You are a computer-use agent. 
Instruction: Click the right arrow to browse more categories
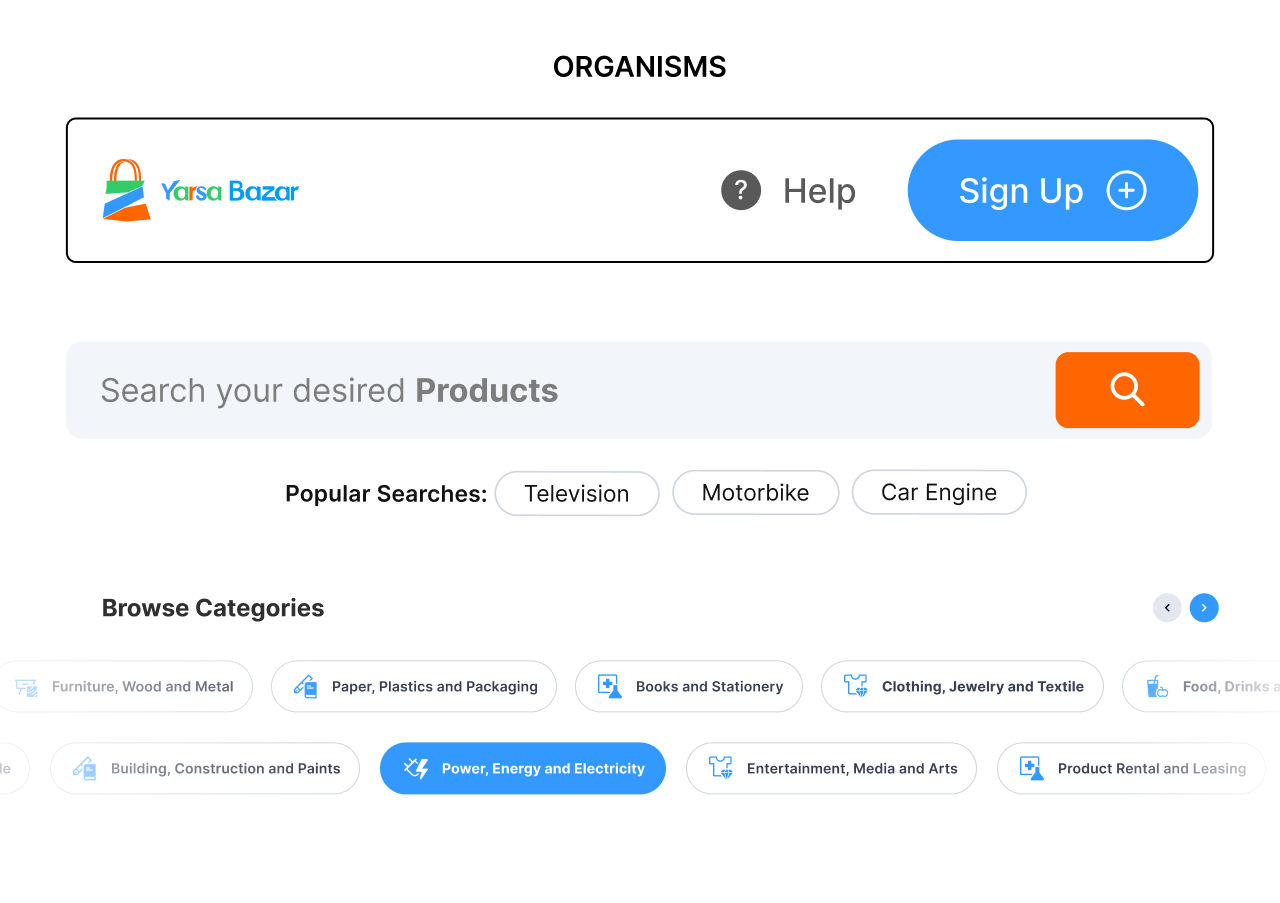click(x=1204, y=608)
